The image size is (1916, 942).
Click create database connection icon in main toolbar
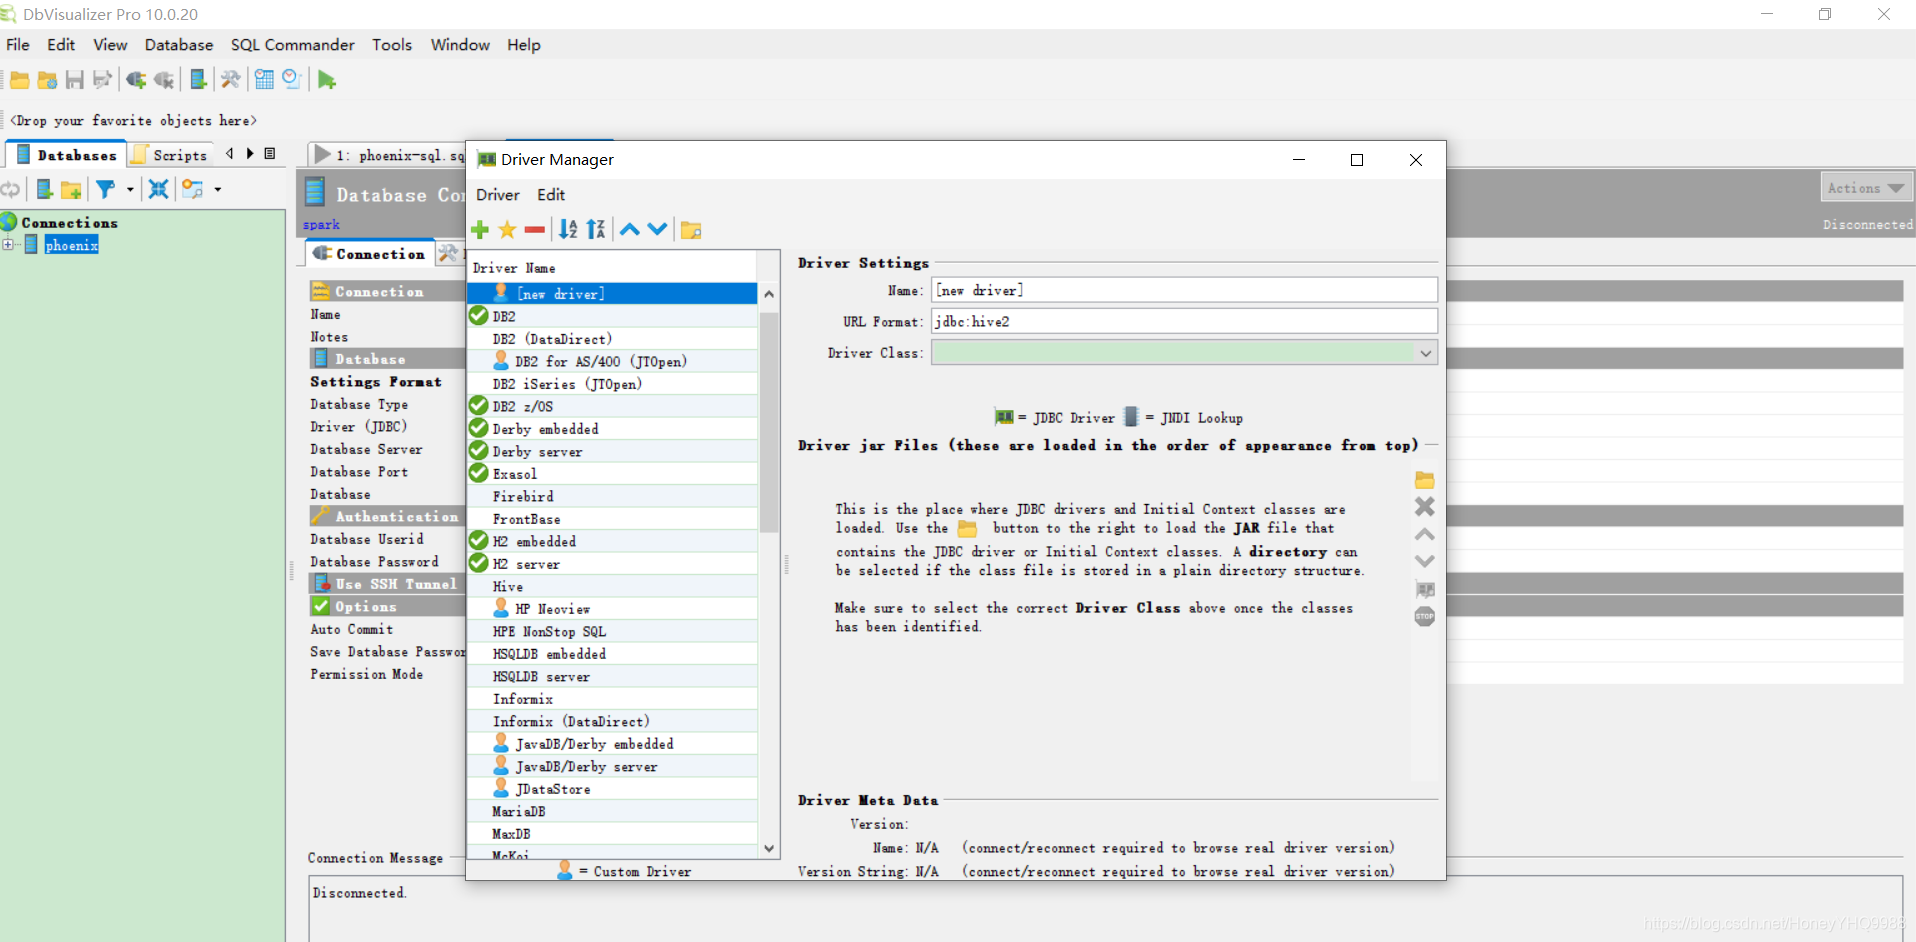coord(198,80)
